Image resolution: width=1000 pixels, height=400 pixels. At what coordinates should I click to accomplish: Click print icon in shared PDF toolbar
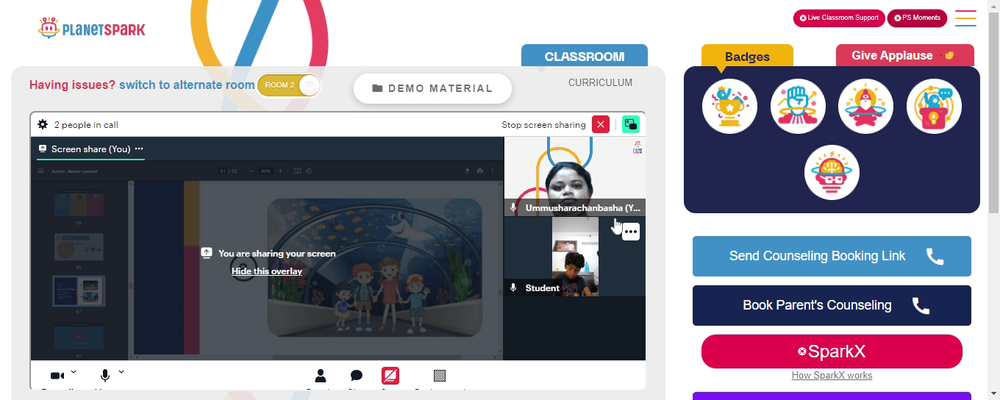pyautogui.click(x=480, y=171)
